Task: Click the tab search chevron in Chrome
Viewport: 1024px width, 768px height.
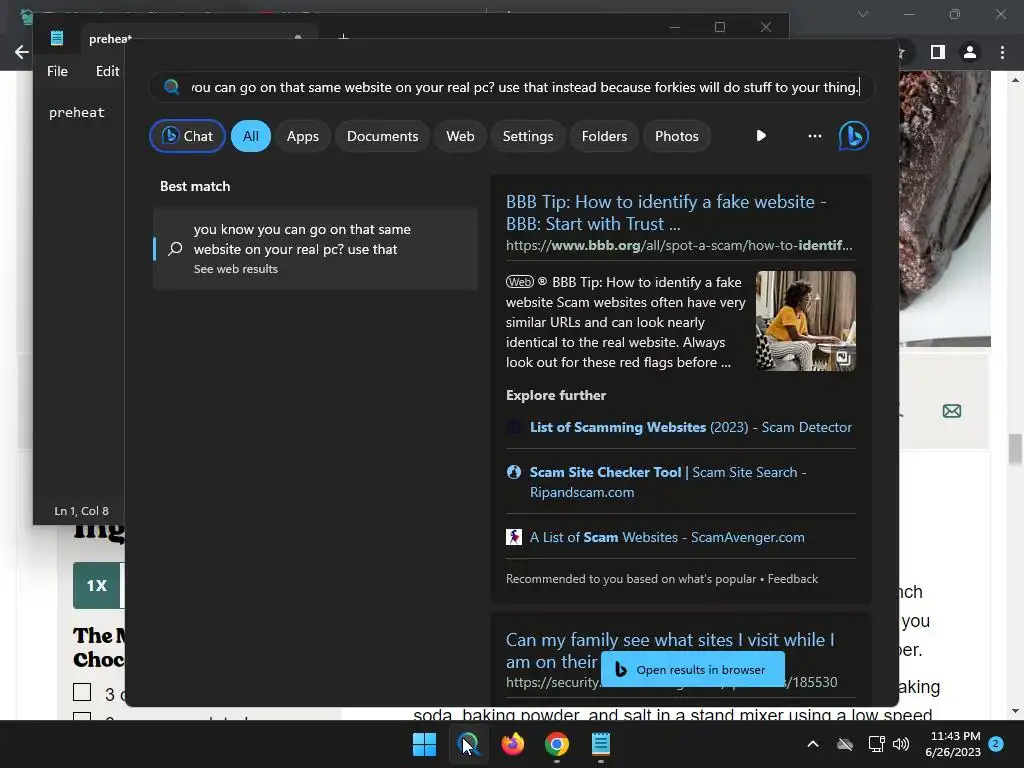Action: point(863,14)
